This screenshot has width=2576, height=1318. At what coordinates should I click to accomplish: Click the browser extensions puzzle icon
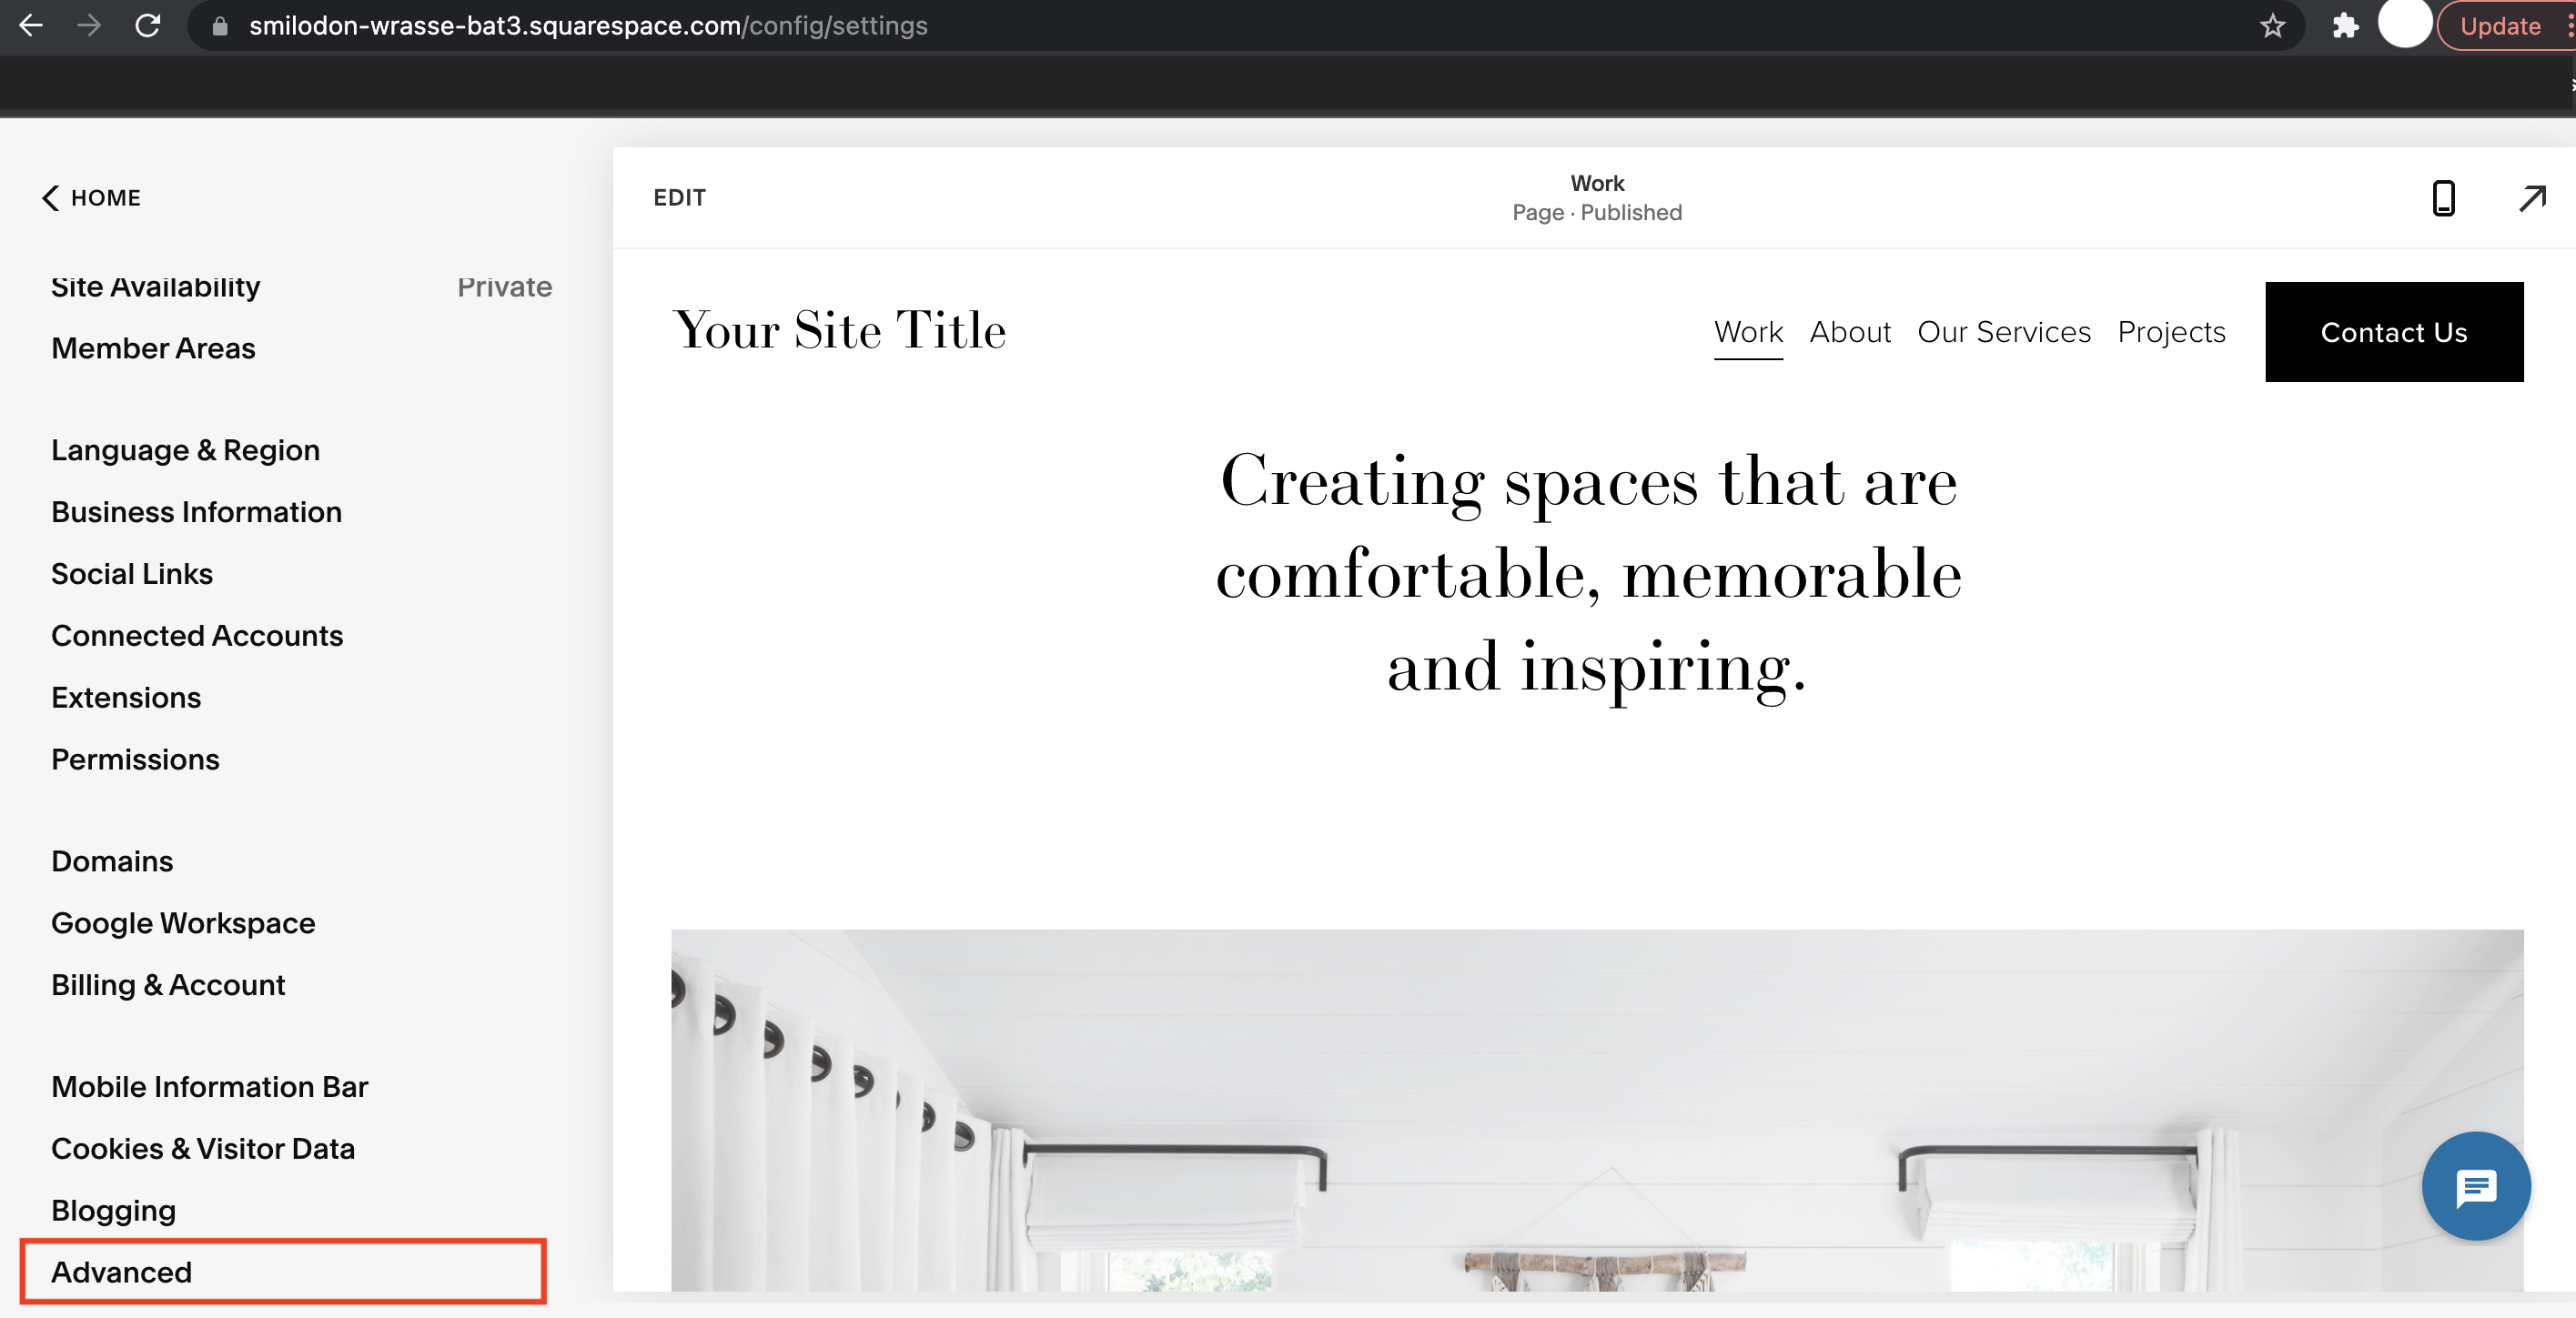tap(2344, 27)
